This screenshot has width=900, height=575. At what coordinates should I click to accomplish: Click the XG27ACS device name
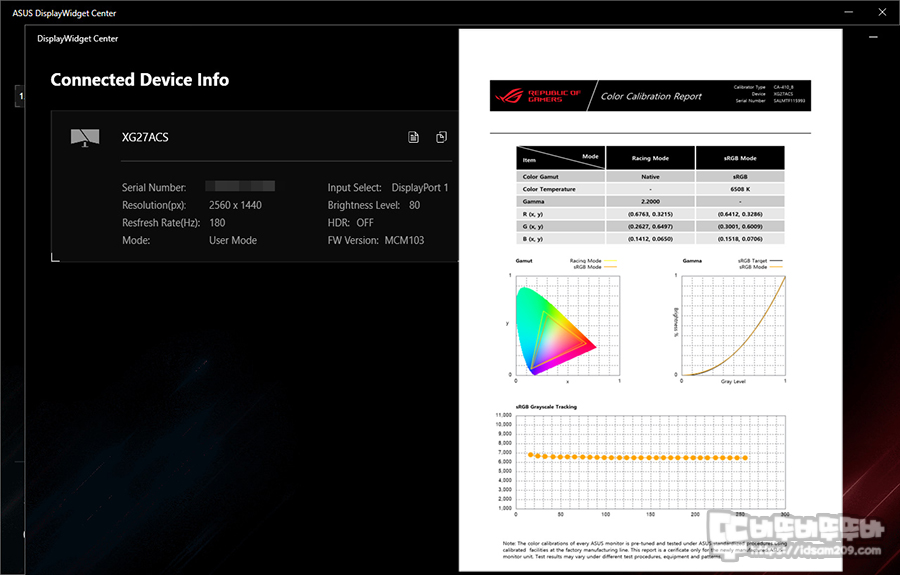[145, 137]
